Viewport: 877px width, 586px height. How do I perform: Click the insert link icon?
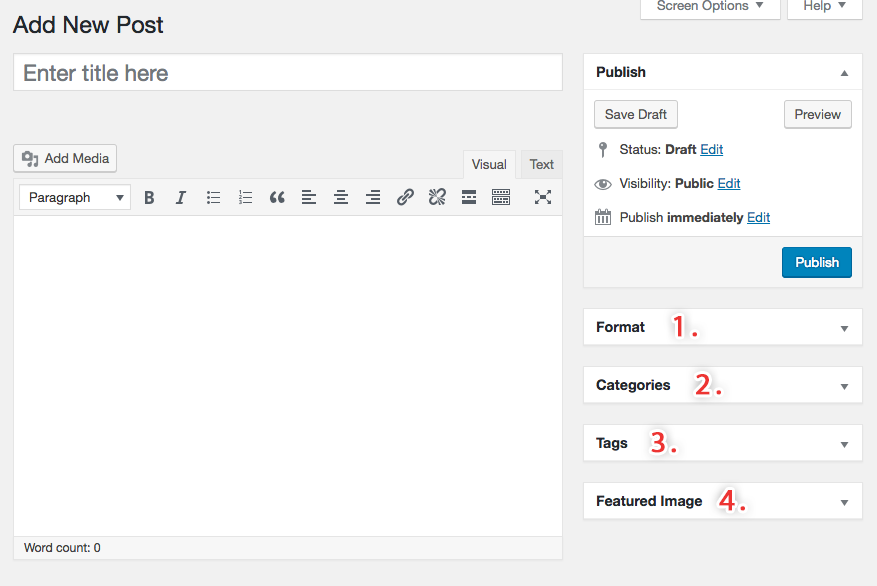[405, 198]
